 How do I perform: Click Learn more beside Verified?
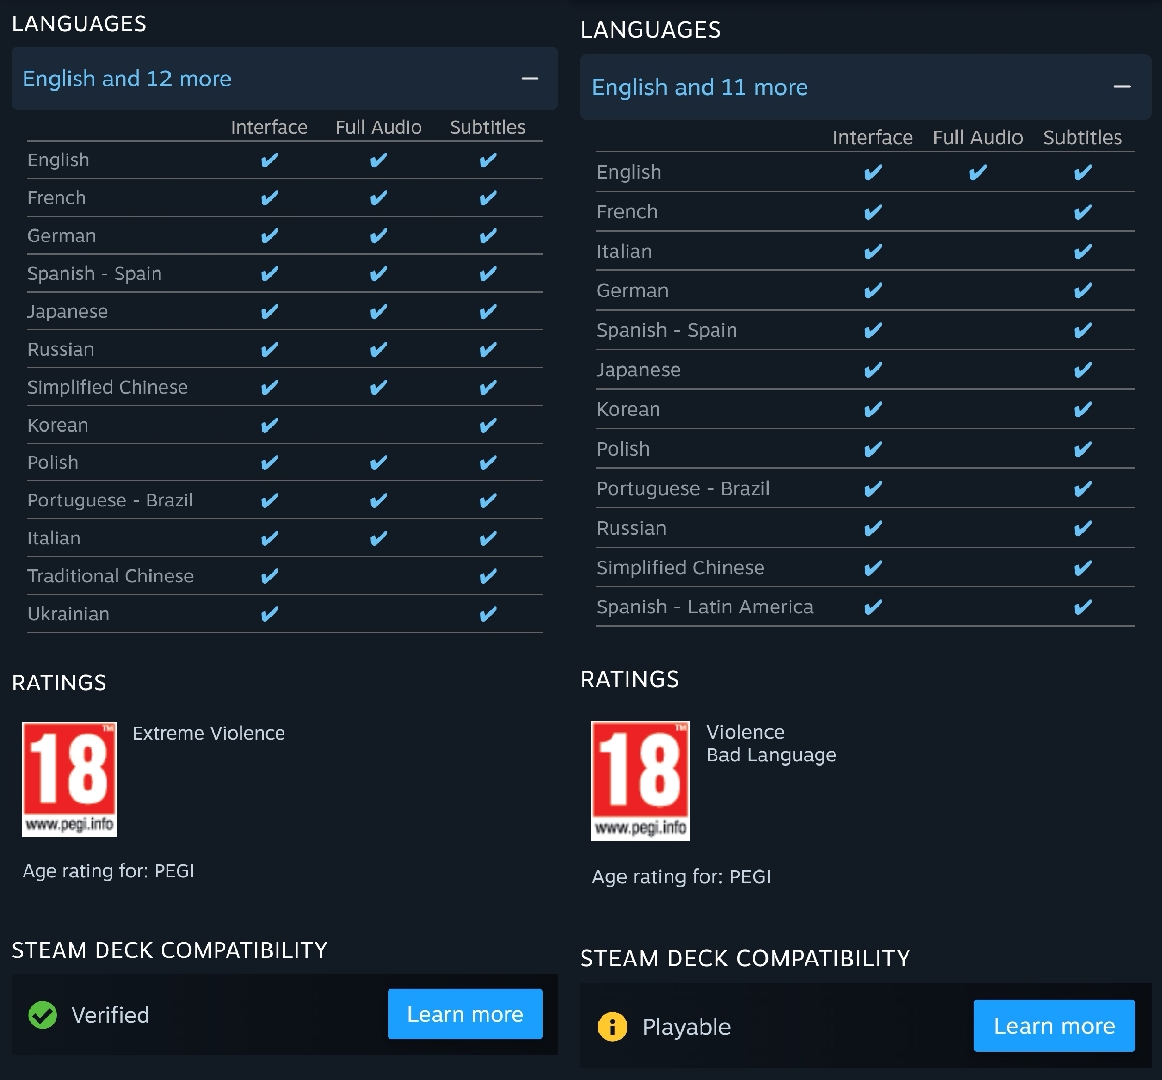click(465, 1014)
